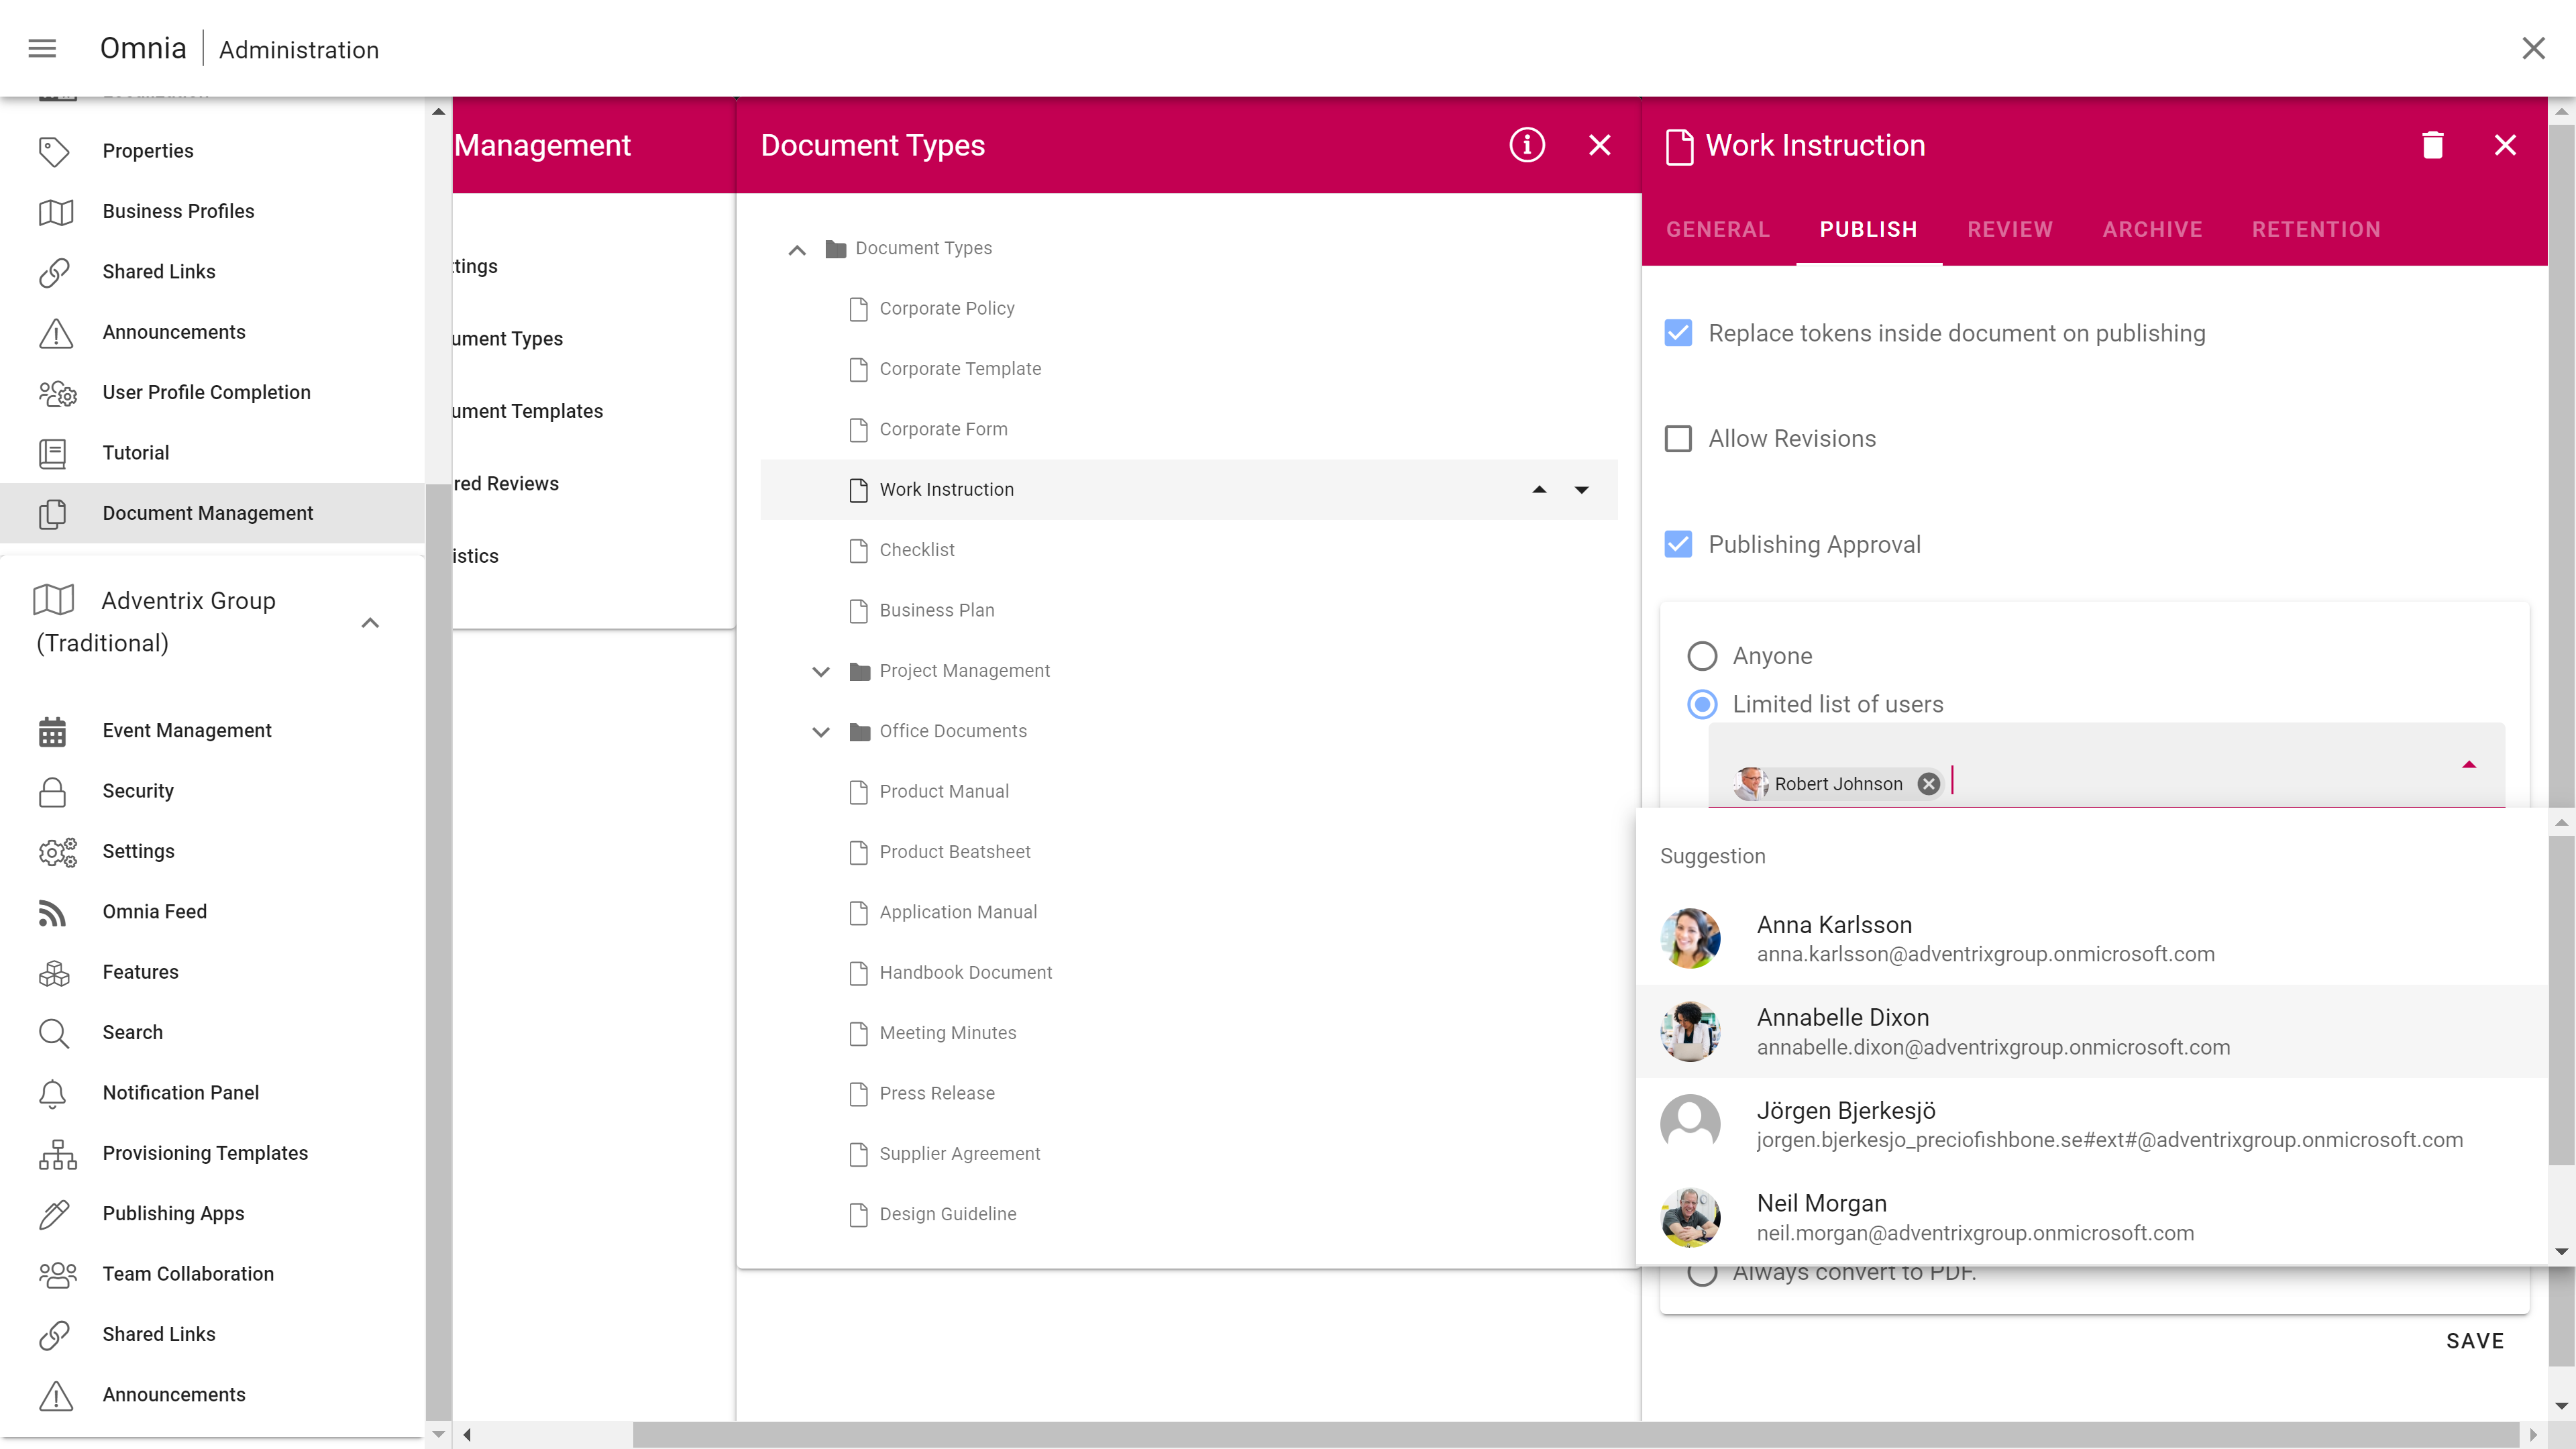Open Provisioning Templates sidebar icon
Screen dimensions: 2576x1449
[x=57, y=1153]
